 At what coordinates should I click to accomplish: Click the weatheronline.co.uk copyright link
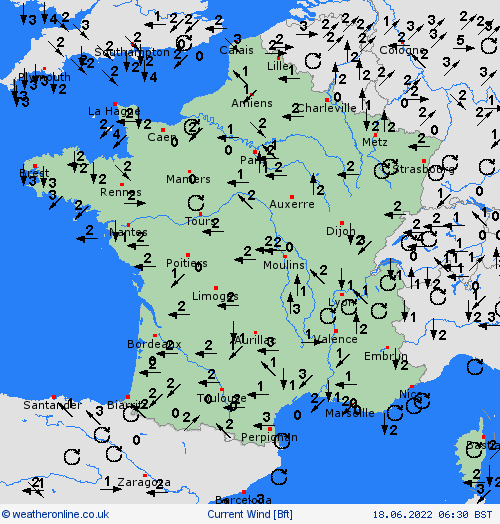pos(55,514)
